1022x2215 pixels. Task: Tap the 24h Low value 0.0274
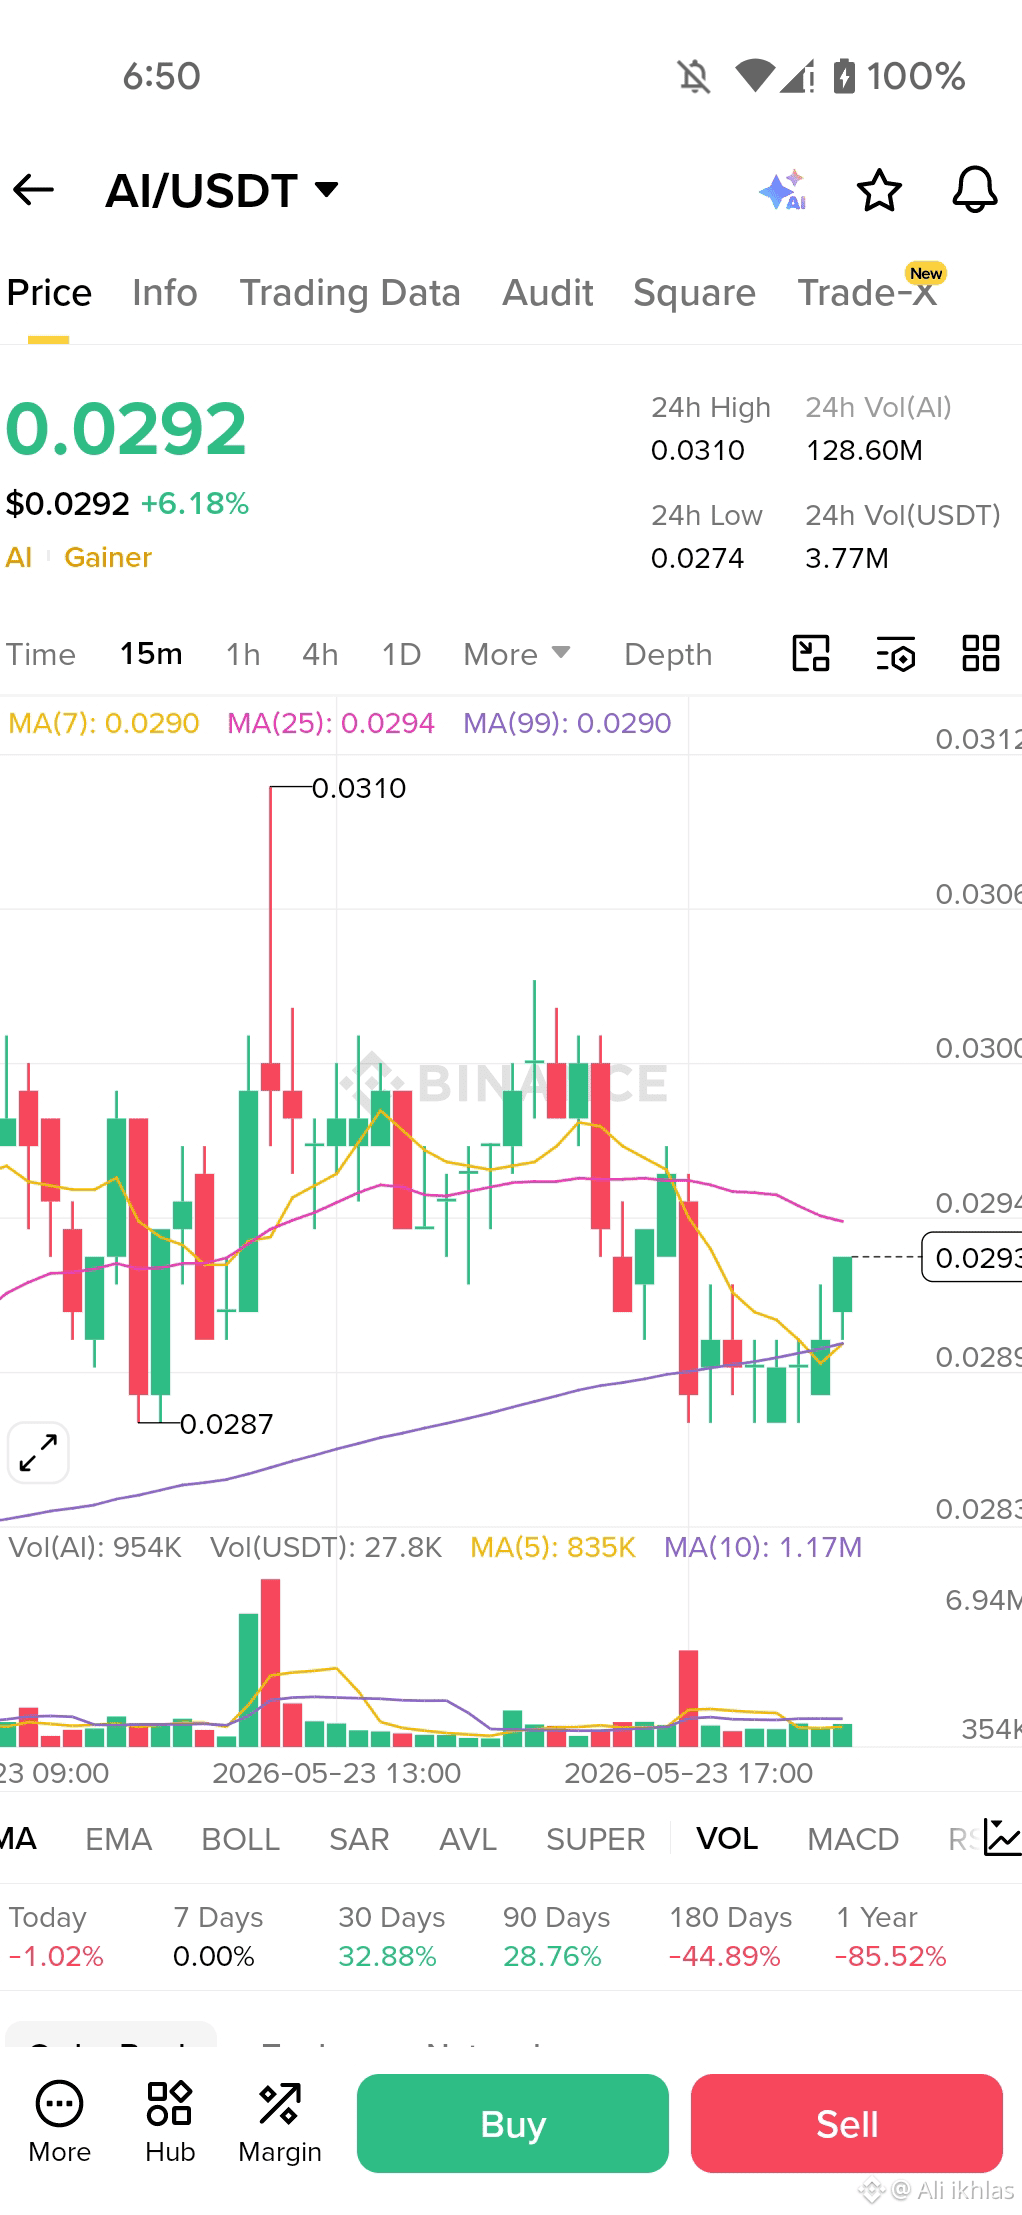click(698, 558)
